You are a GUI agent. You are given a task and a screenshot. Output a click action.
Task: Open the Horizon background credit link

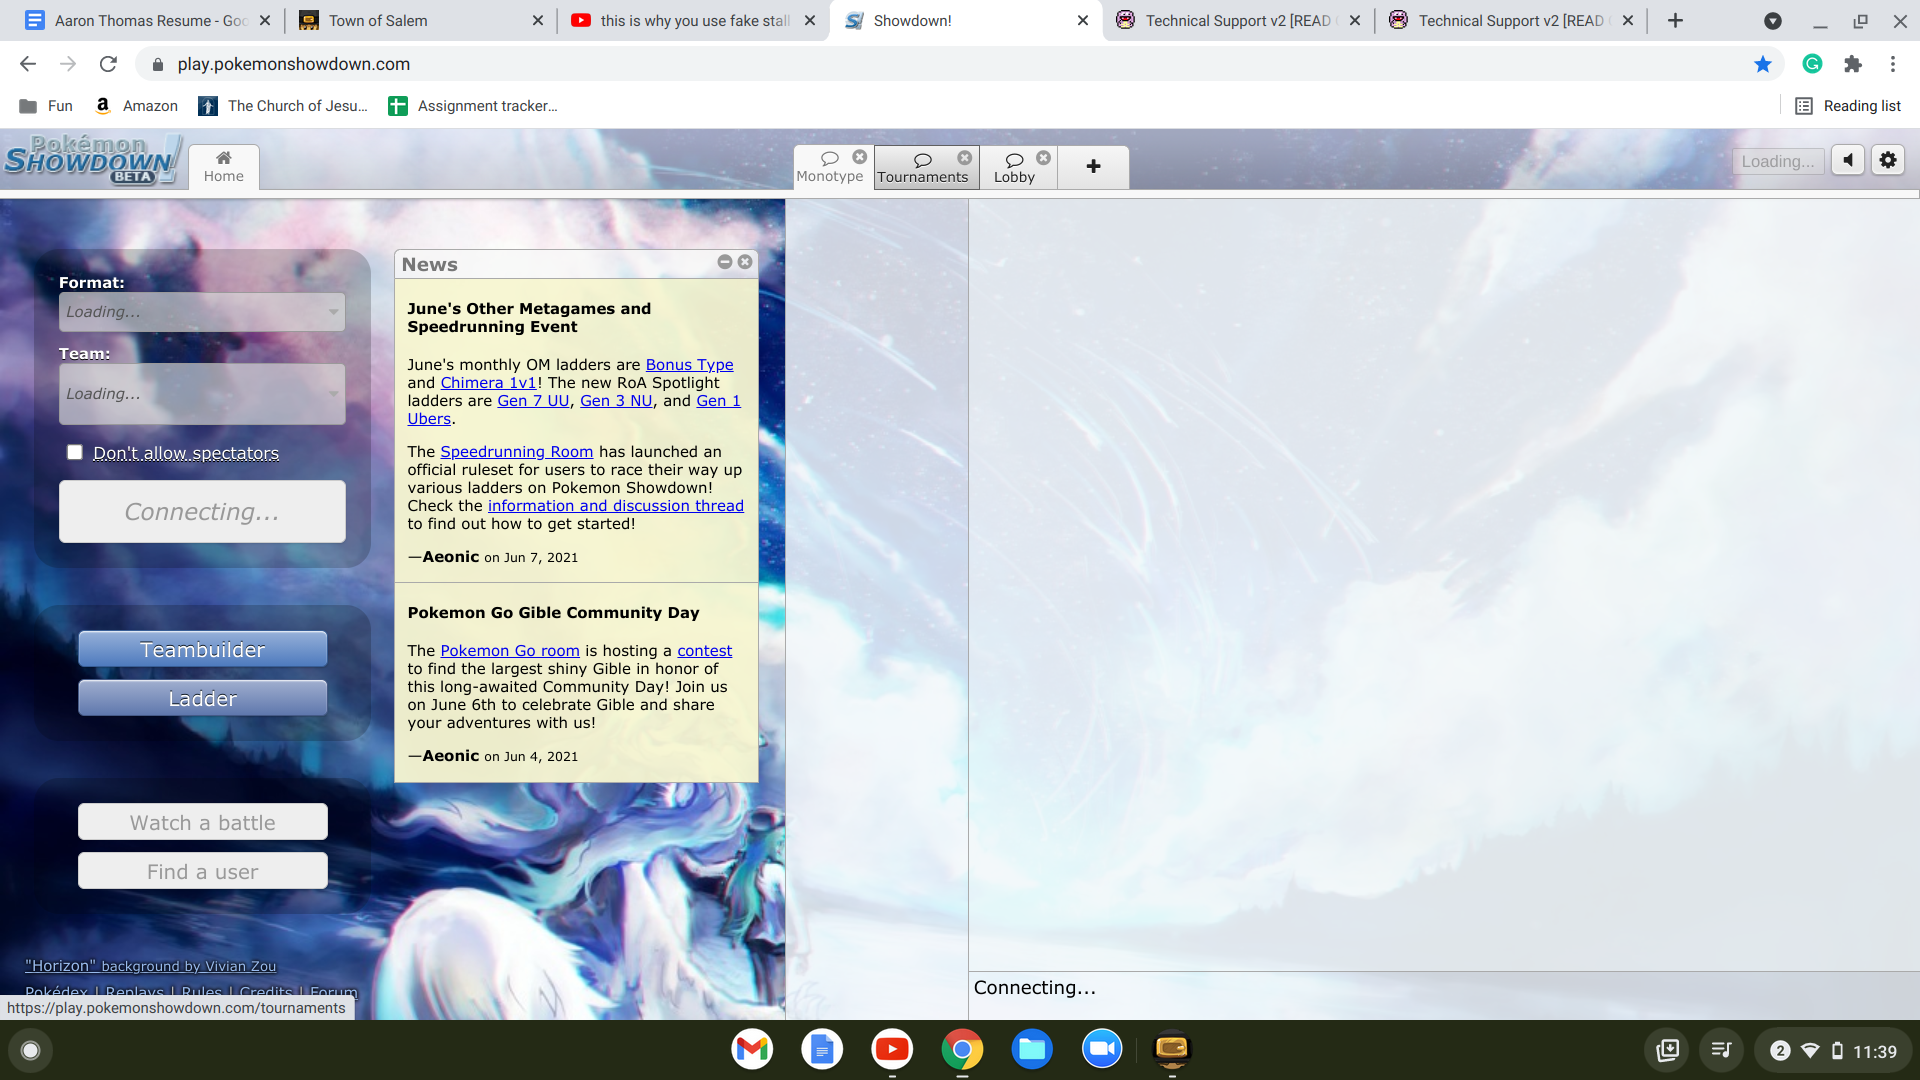point(150,966)
